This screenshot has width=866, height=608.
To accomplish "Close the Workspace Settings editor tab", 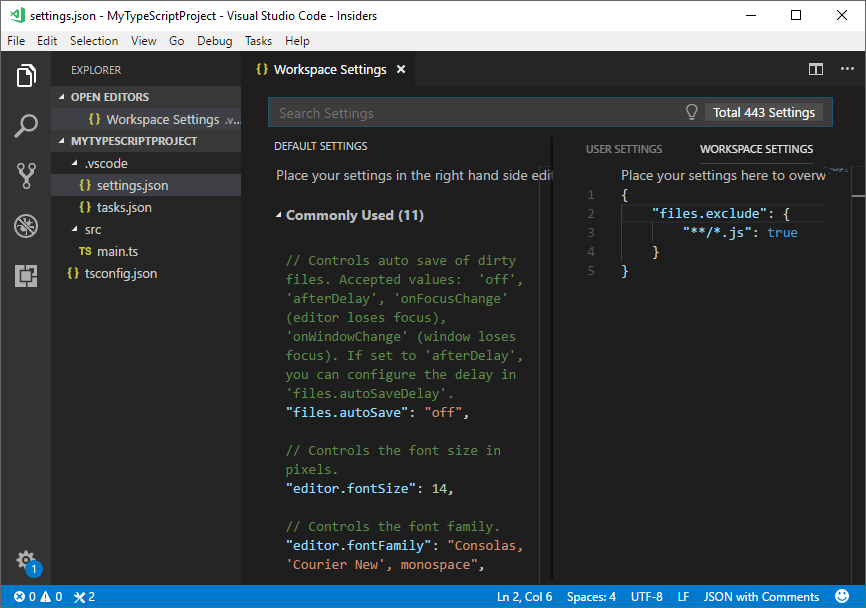I will click(x=401, y=69).
